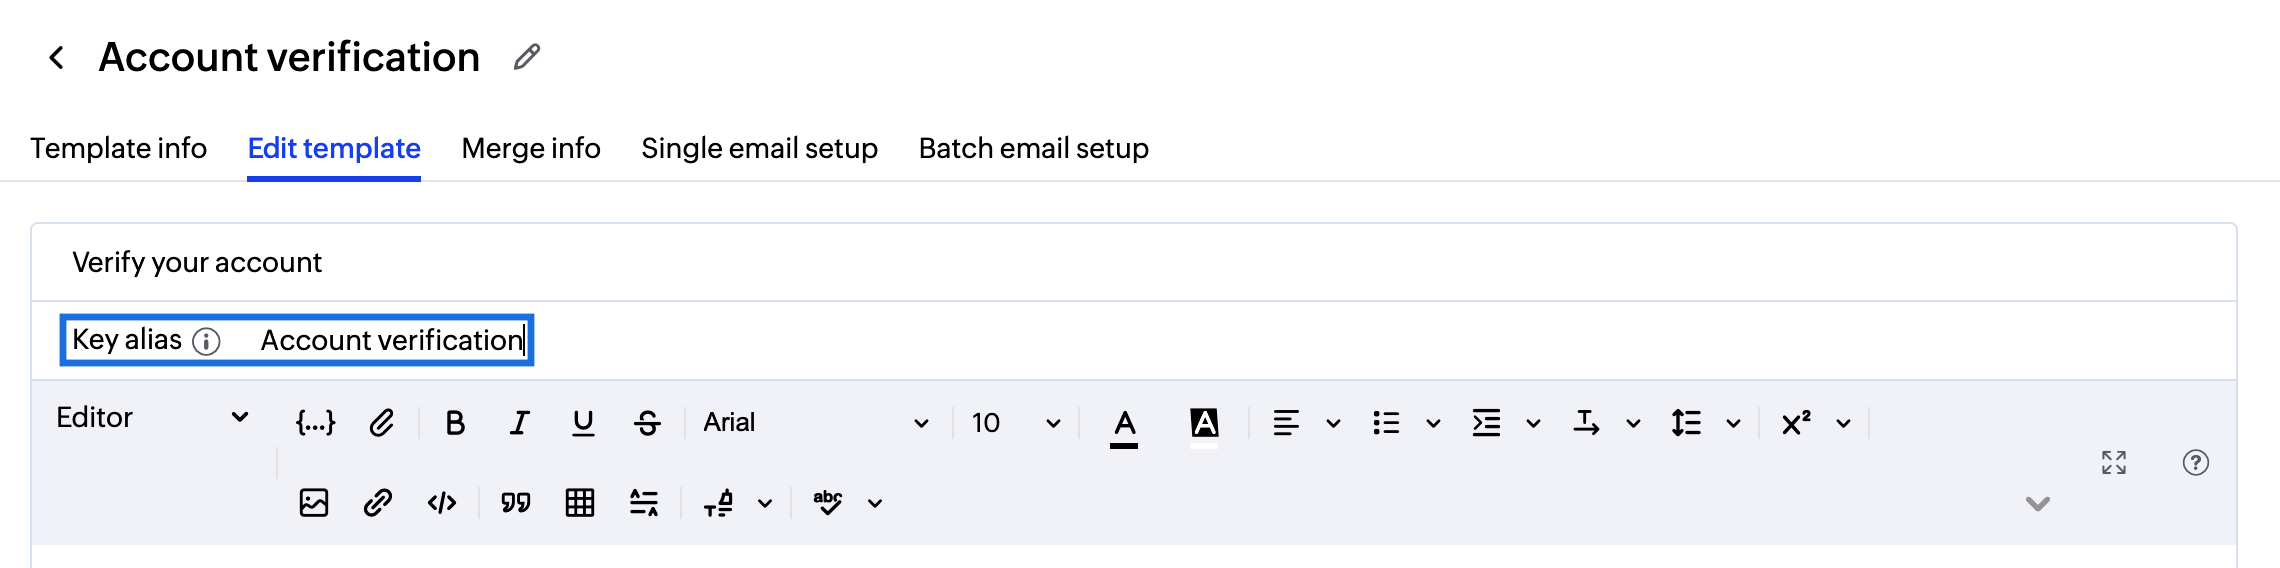
Task: Toggle italic formatting
Action: [x=519, y=423]
